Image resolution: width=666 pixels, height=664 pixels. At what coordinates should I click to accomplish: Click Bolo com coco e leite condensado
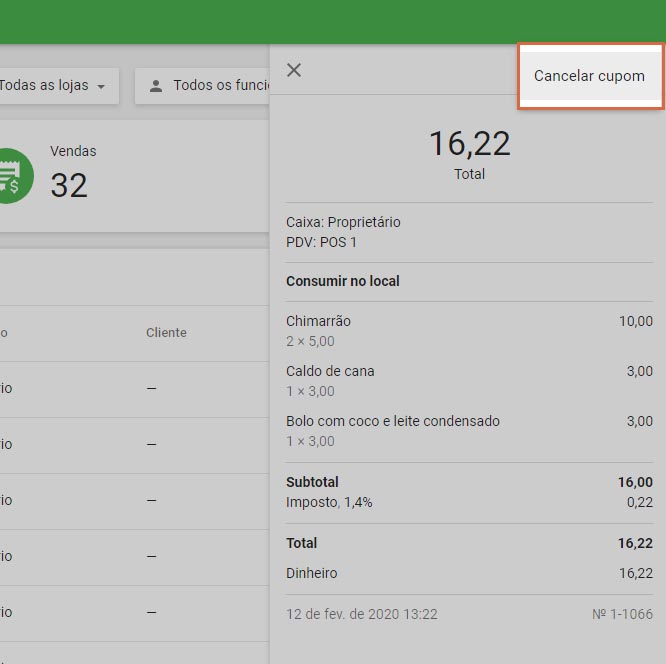pyautogui.click(x=392, y=421)
